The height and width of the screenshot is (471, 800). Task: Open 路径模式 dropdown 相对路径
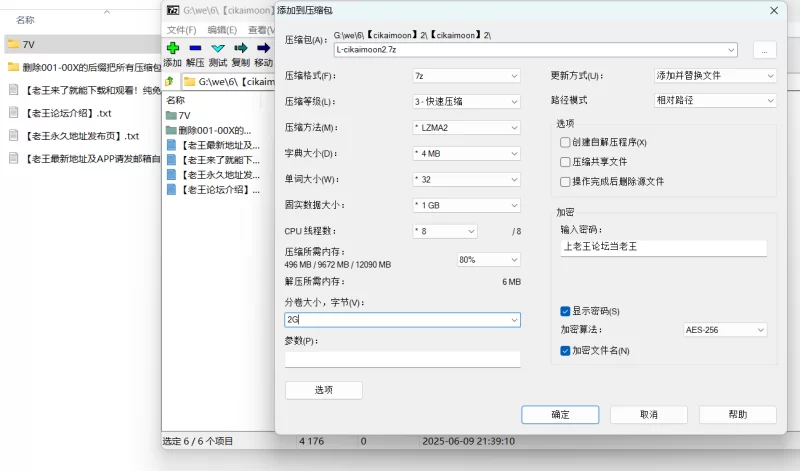pos(715,101)
